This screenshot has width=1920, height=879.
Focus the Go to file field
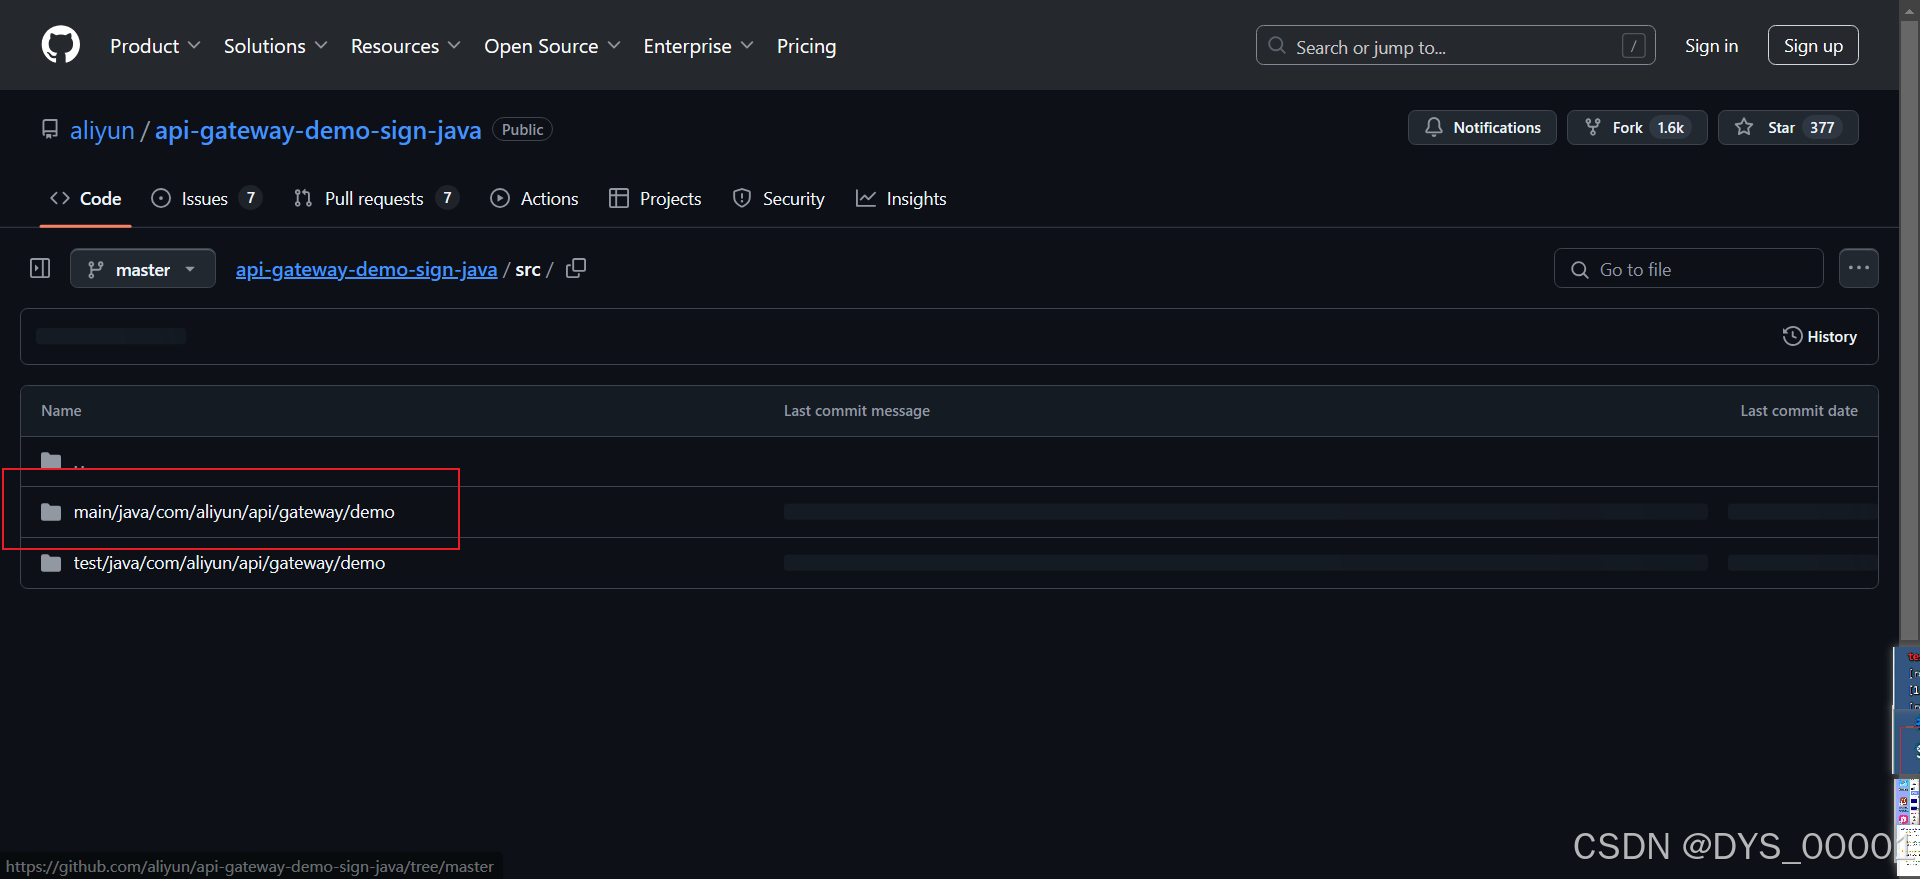[x=1688, y=268]
